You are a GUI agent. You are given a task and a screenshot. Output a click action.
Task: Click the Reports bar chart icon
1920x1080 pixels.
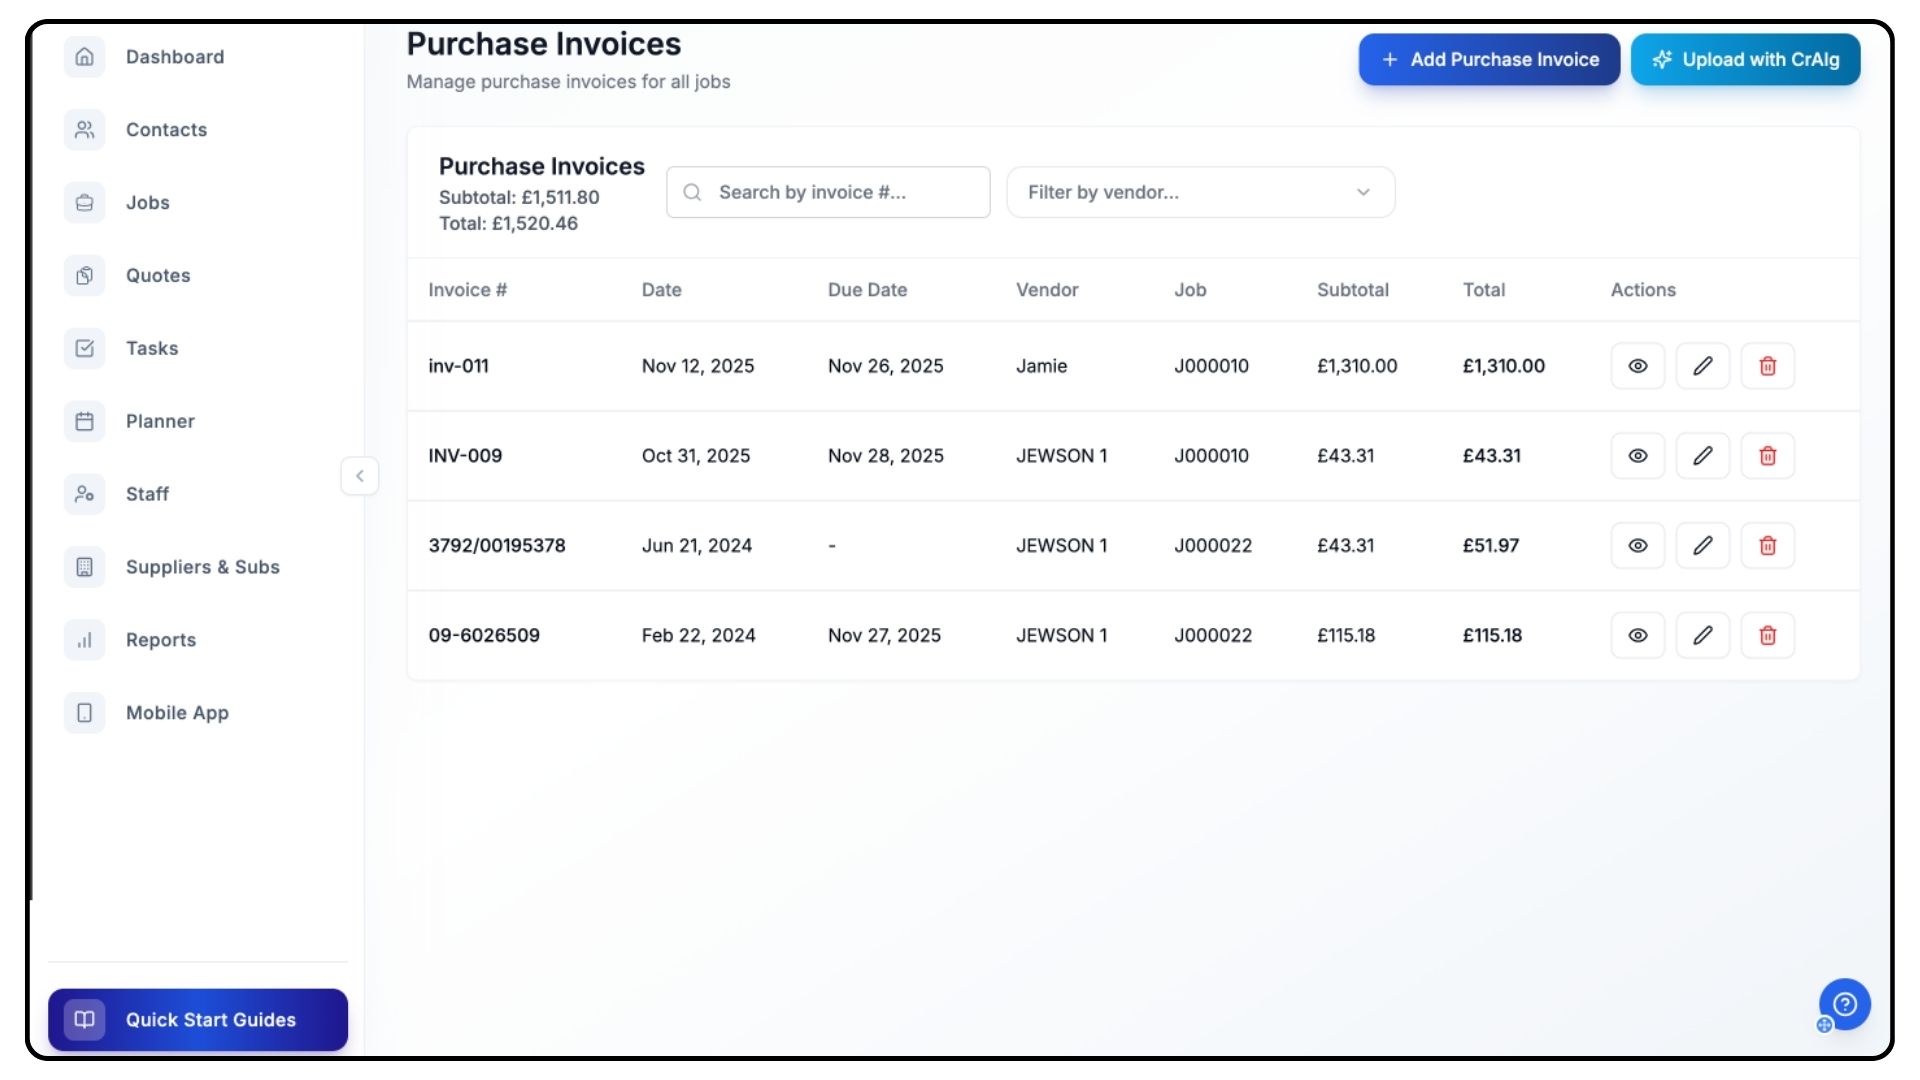point(85,640)
